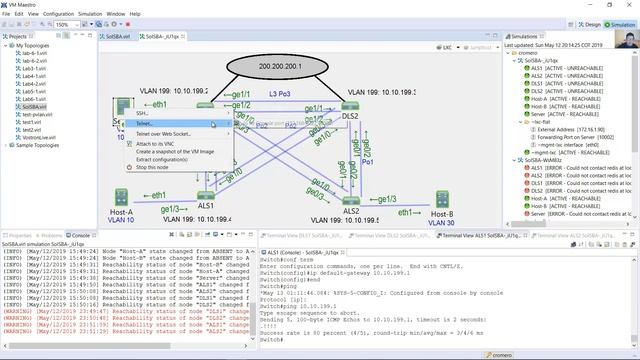
Task: Select ALS1 [ACTIVE - UNREACHABLE] entry
Action: (564, 68)
